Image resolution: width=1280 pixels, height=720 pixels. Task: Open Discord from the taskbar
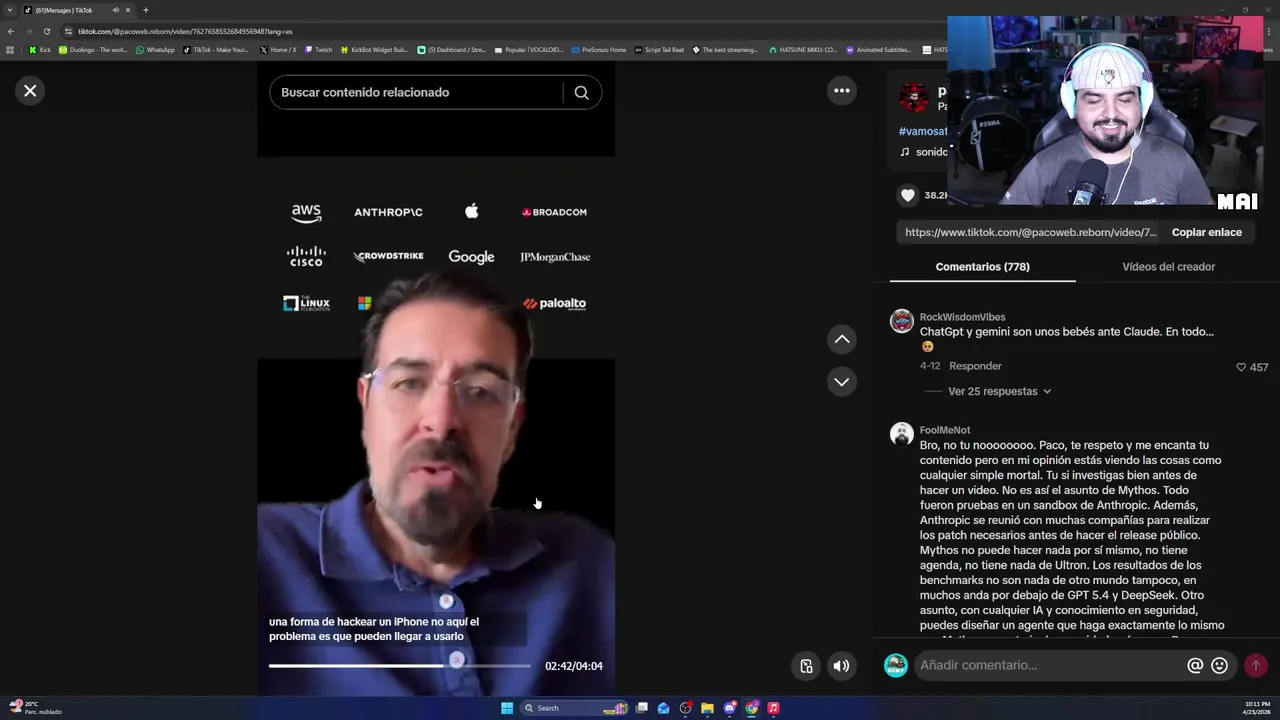coord(729,708)
